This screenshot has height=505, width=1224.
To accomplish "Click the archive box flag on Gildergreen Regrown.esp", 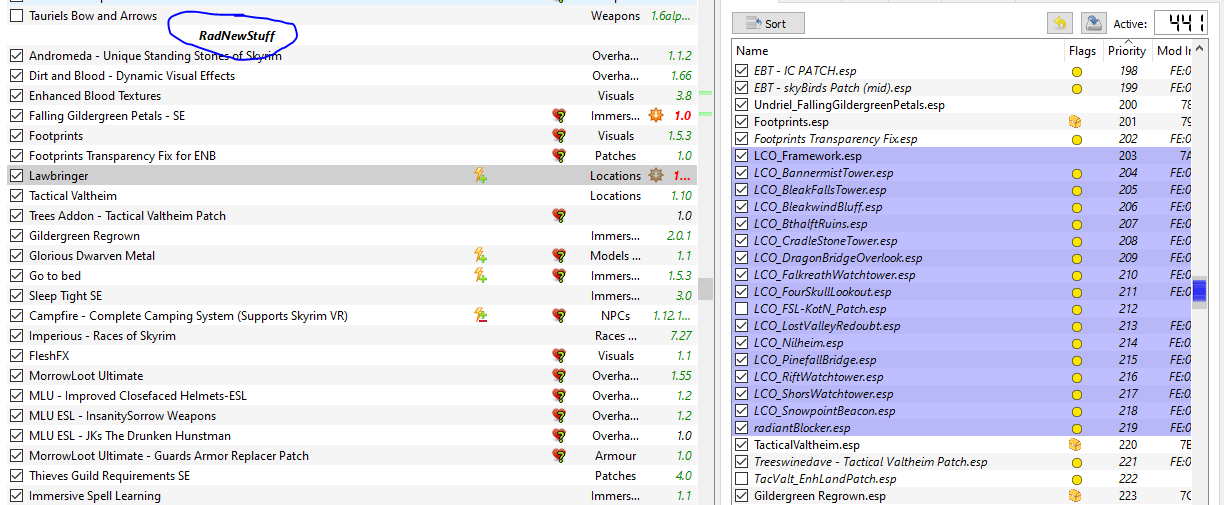I will click(x=1076, y=496).
